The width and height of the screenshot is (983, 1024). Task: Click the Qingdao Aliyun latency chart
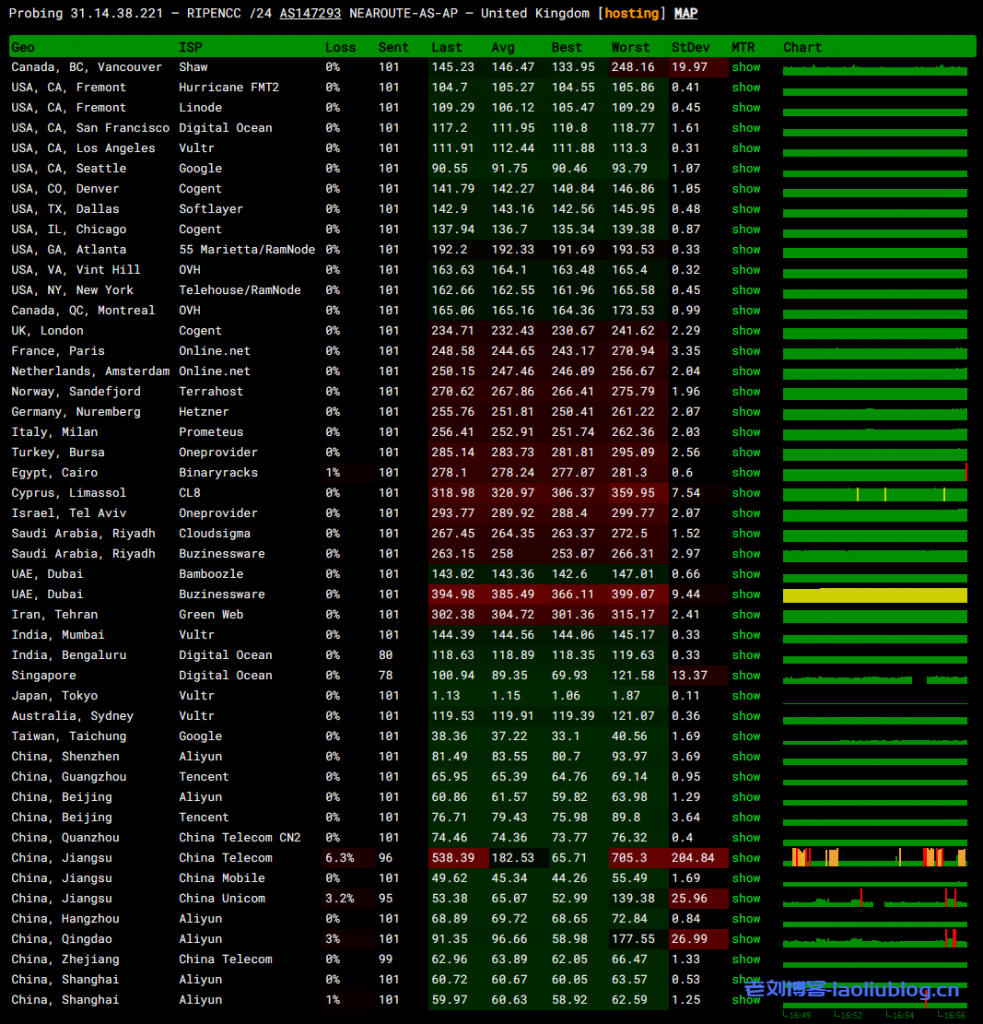tap(874, 939)
